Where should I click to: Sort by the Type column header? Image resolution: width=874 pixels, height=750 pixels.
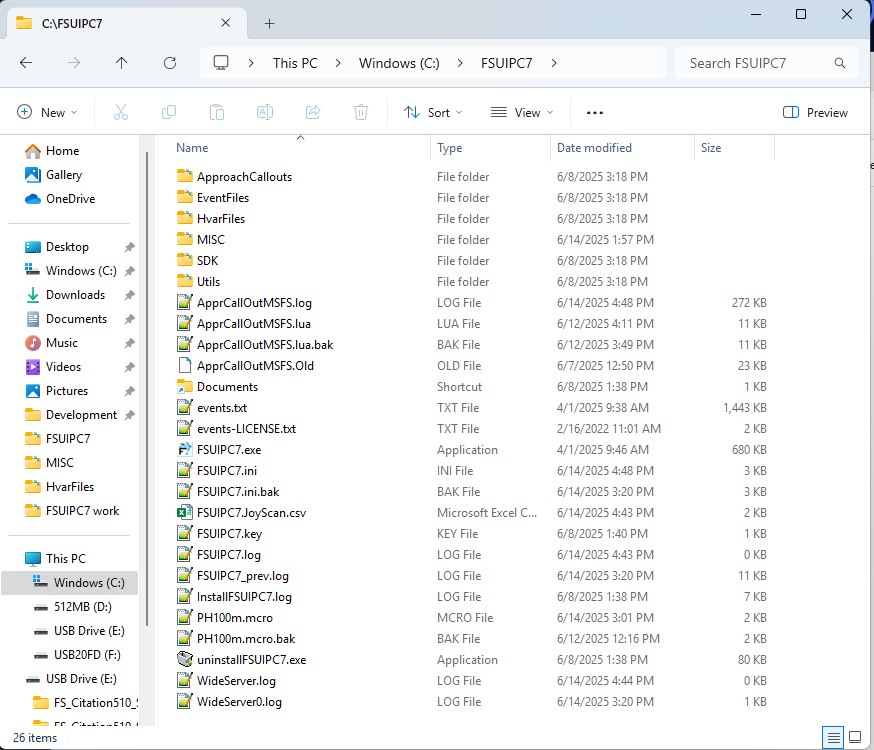491,148
